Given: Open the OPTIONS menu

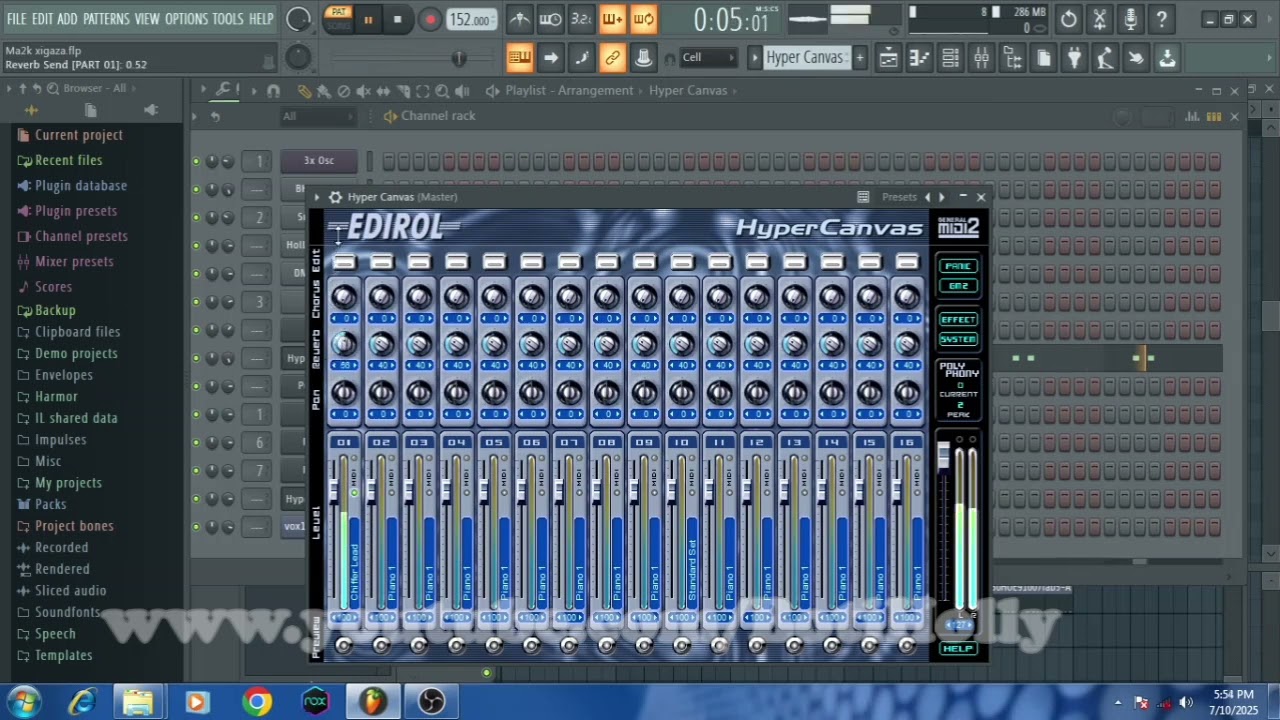Looking at the screenshot, I should pyautogui.click(x=186, y=19).
